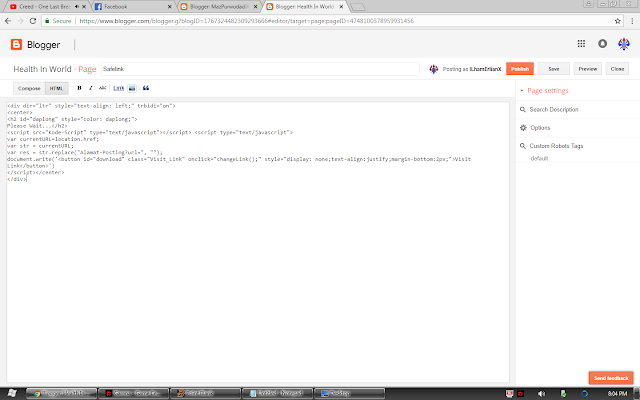The width and height of the screenshot is (640, 400).
Task: Apply italic formatting in editor toolbar
Action: (x=91, y=88)
